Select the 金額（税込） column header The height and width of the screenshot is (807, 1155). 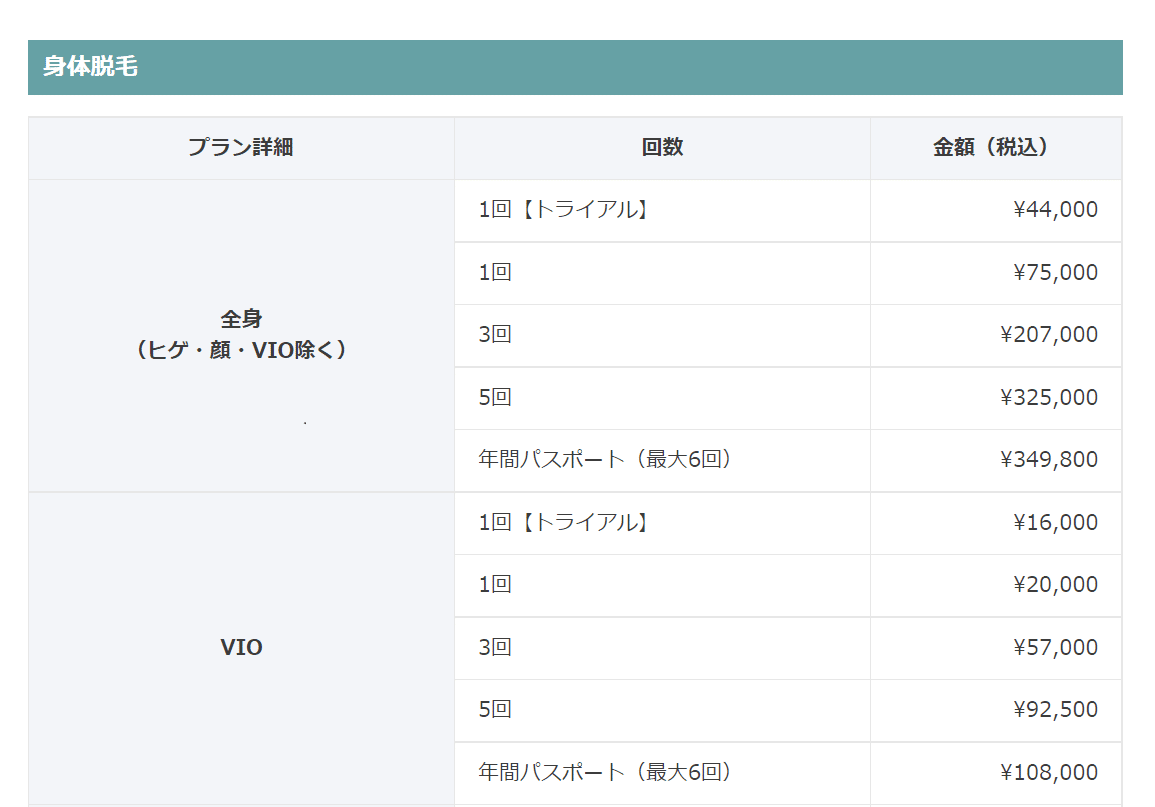996,147
